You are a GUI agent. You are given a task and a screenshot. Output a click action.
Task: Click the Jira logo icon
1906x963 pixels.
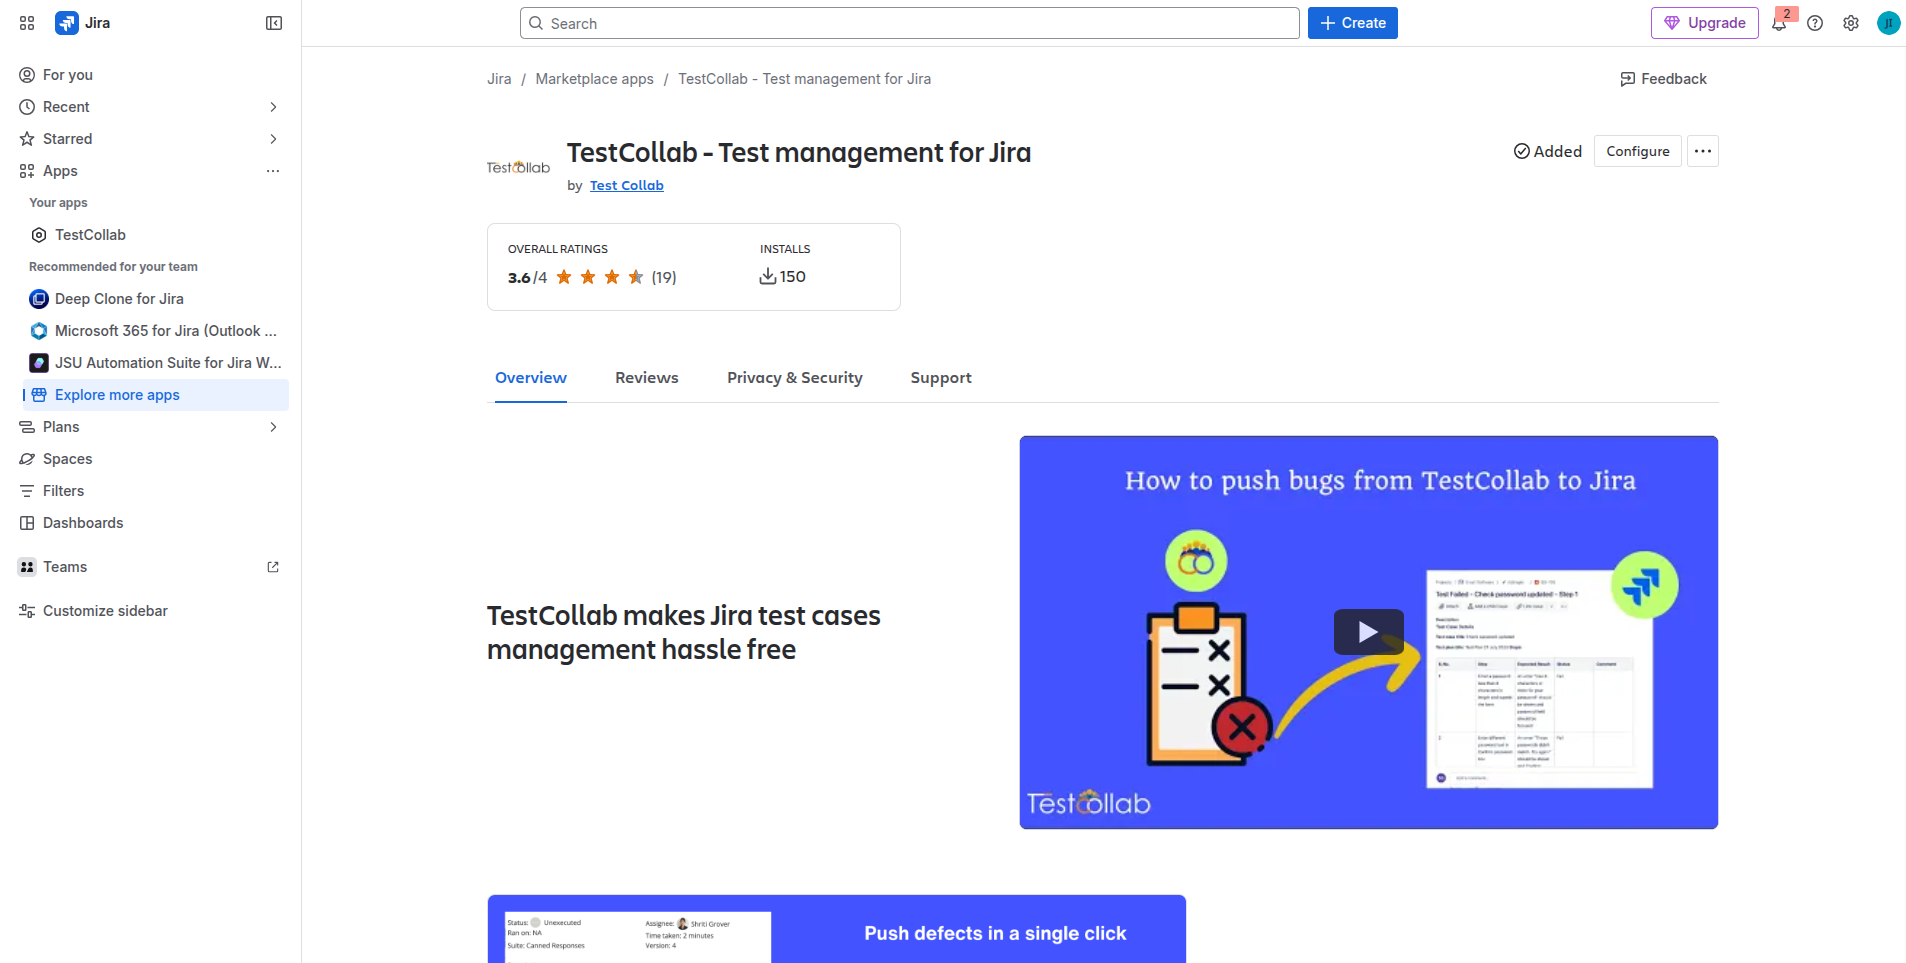67,23
